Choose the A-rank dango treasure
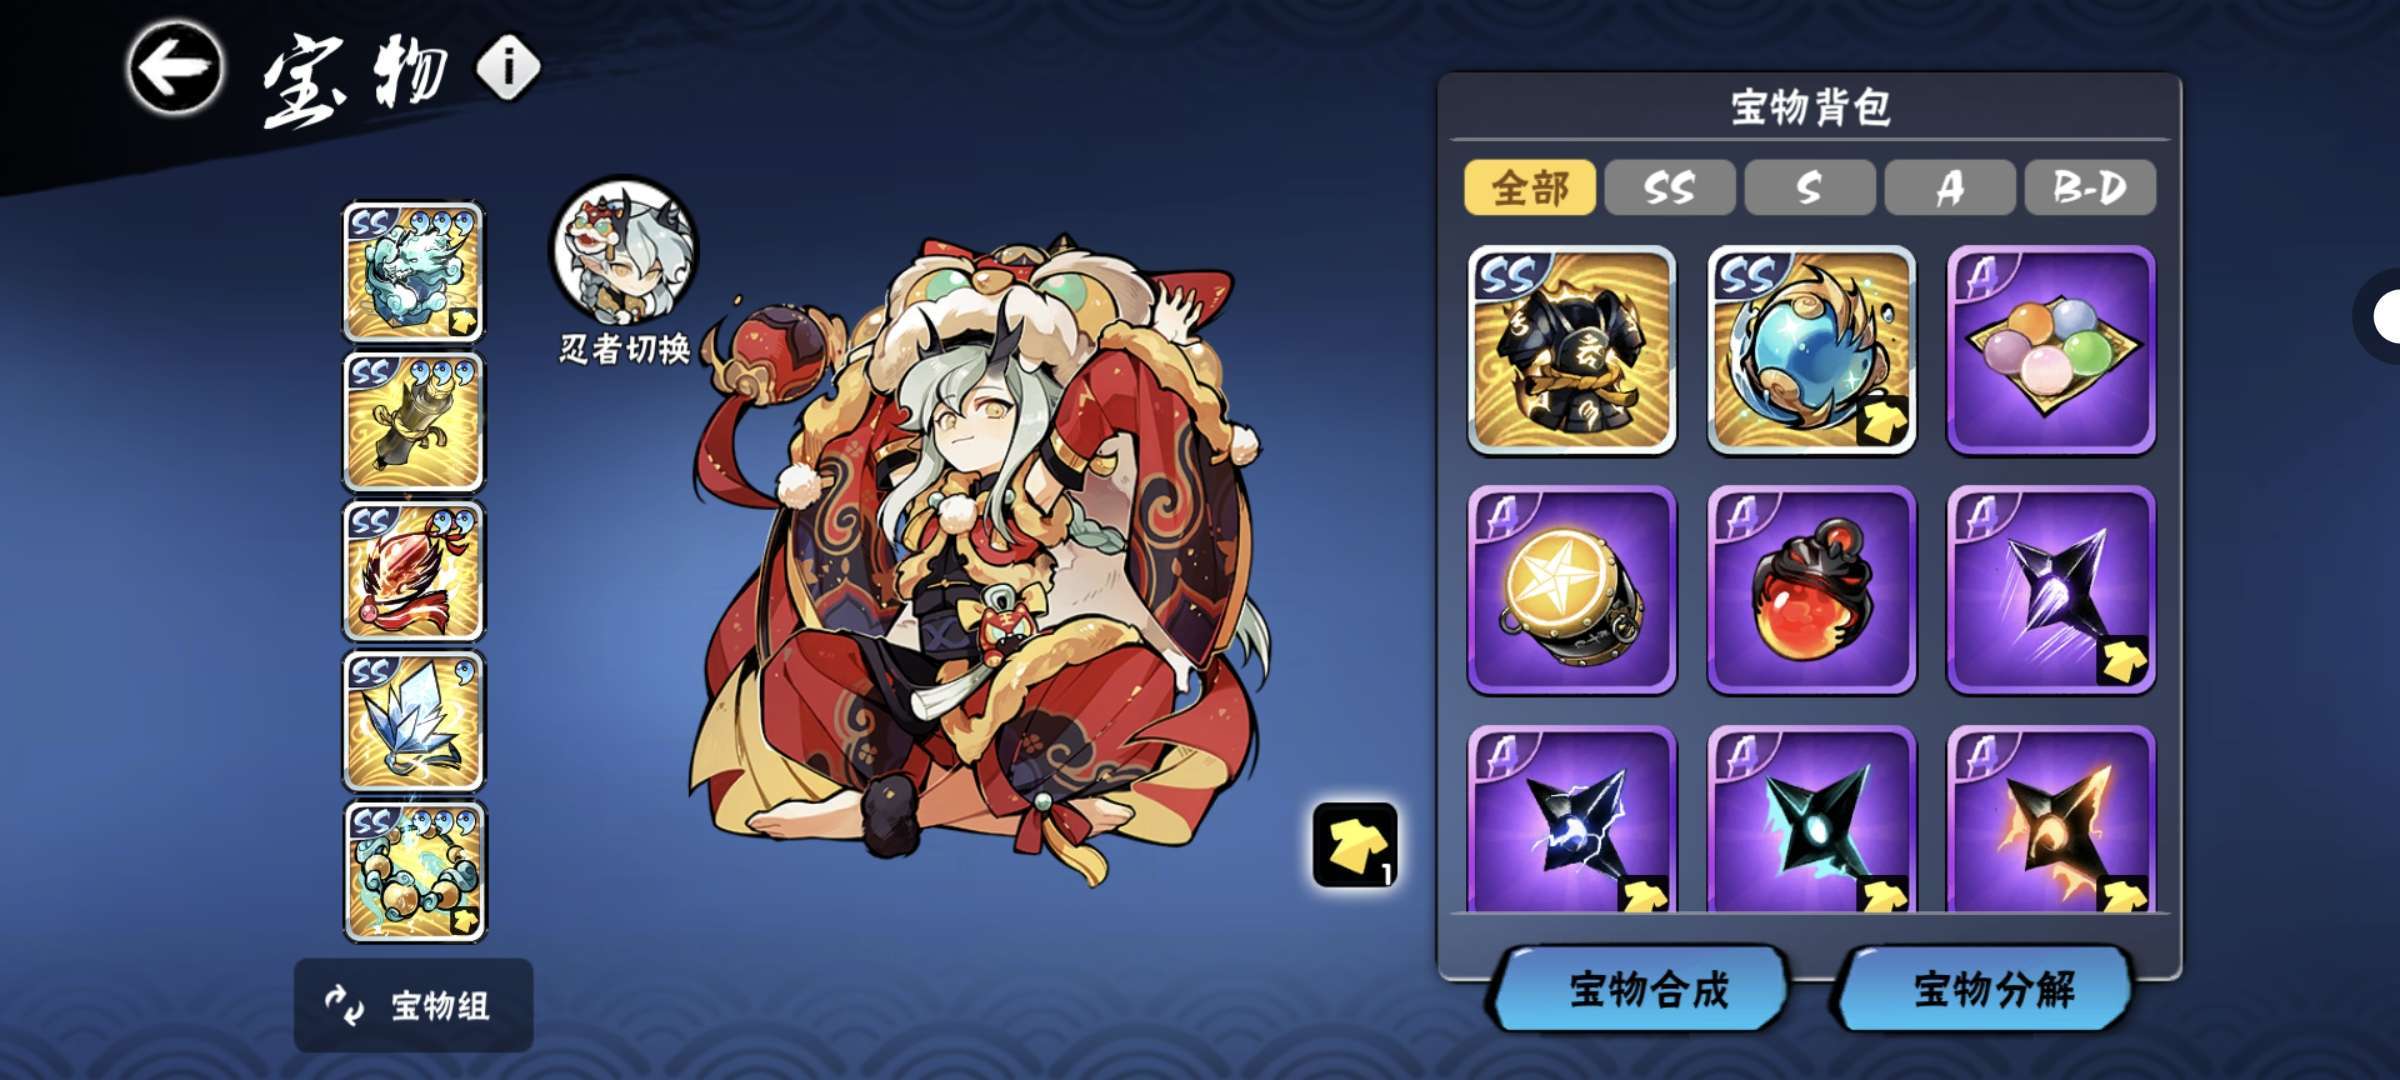 point(2051,350)
